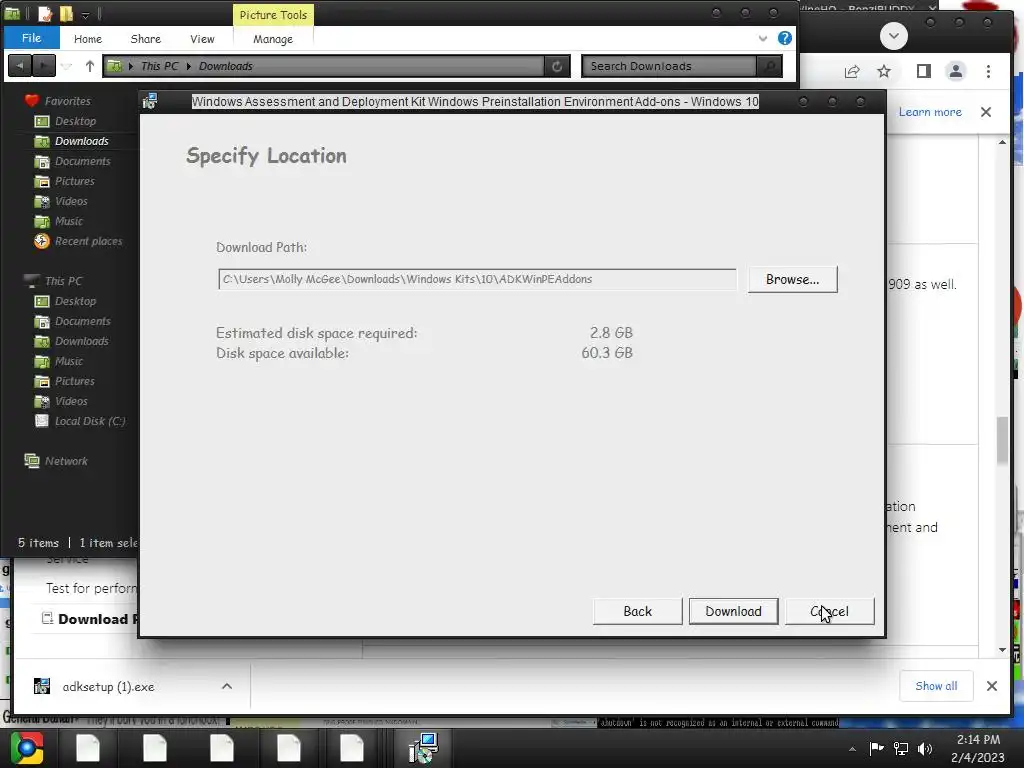Switch to the Share ribbon tab
This screenshot has height=768, width=1024.
point(146,39)
